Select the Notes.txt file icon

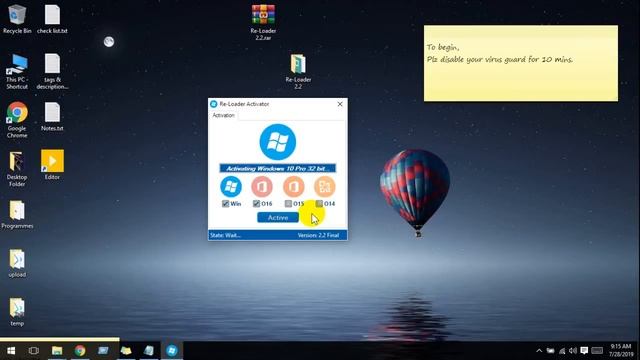[x=52, y=117]
